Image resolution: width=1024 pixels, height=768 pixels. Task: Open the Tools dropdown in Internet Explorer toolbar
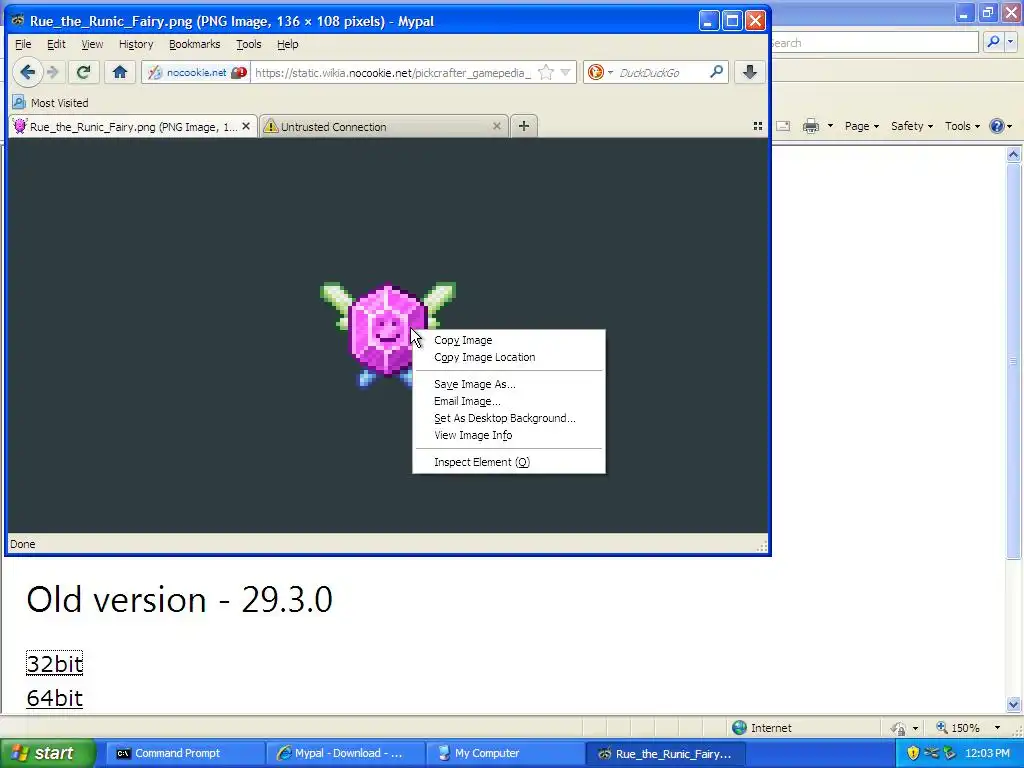tap(962, 126)
